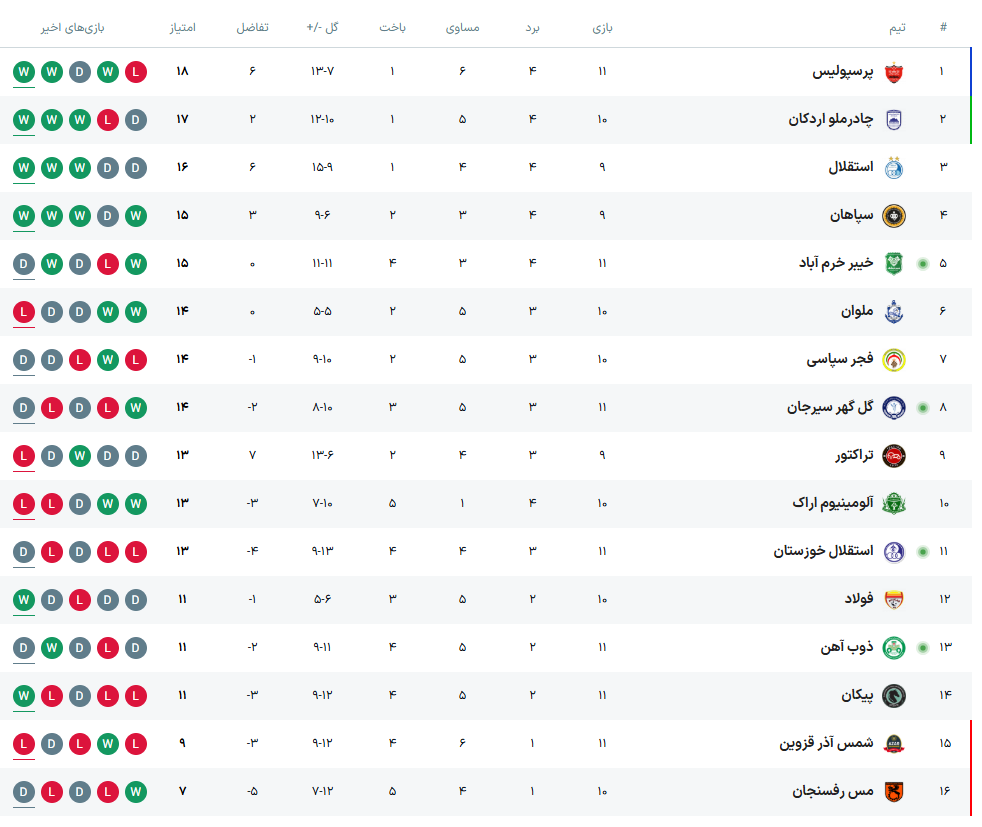This screenshot has height=827, width=982.
Task: Click the Foolad team crest
Action: [893, 600]
